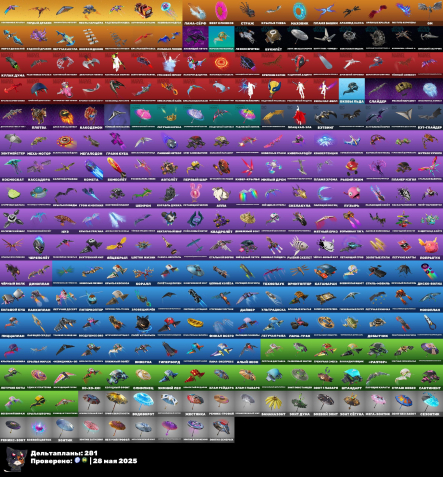Click the jellyfish glider on gold background
The height and width of the screenshot is (477, 443).
[169, 11]
